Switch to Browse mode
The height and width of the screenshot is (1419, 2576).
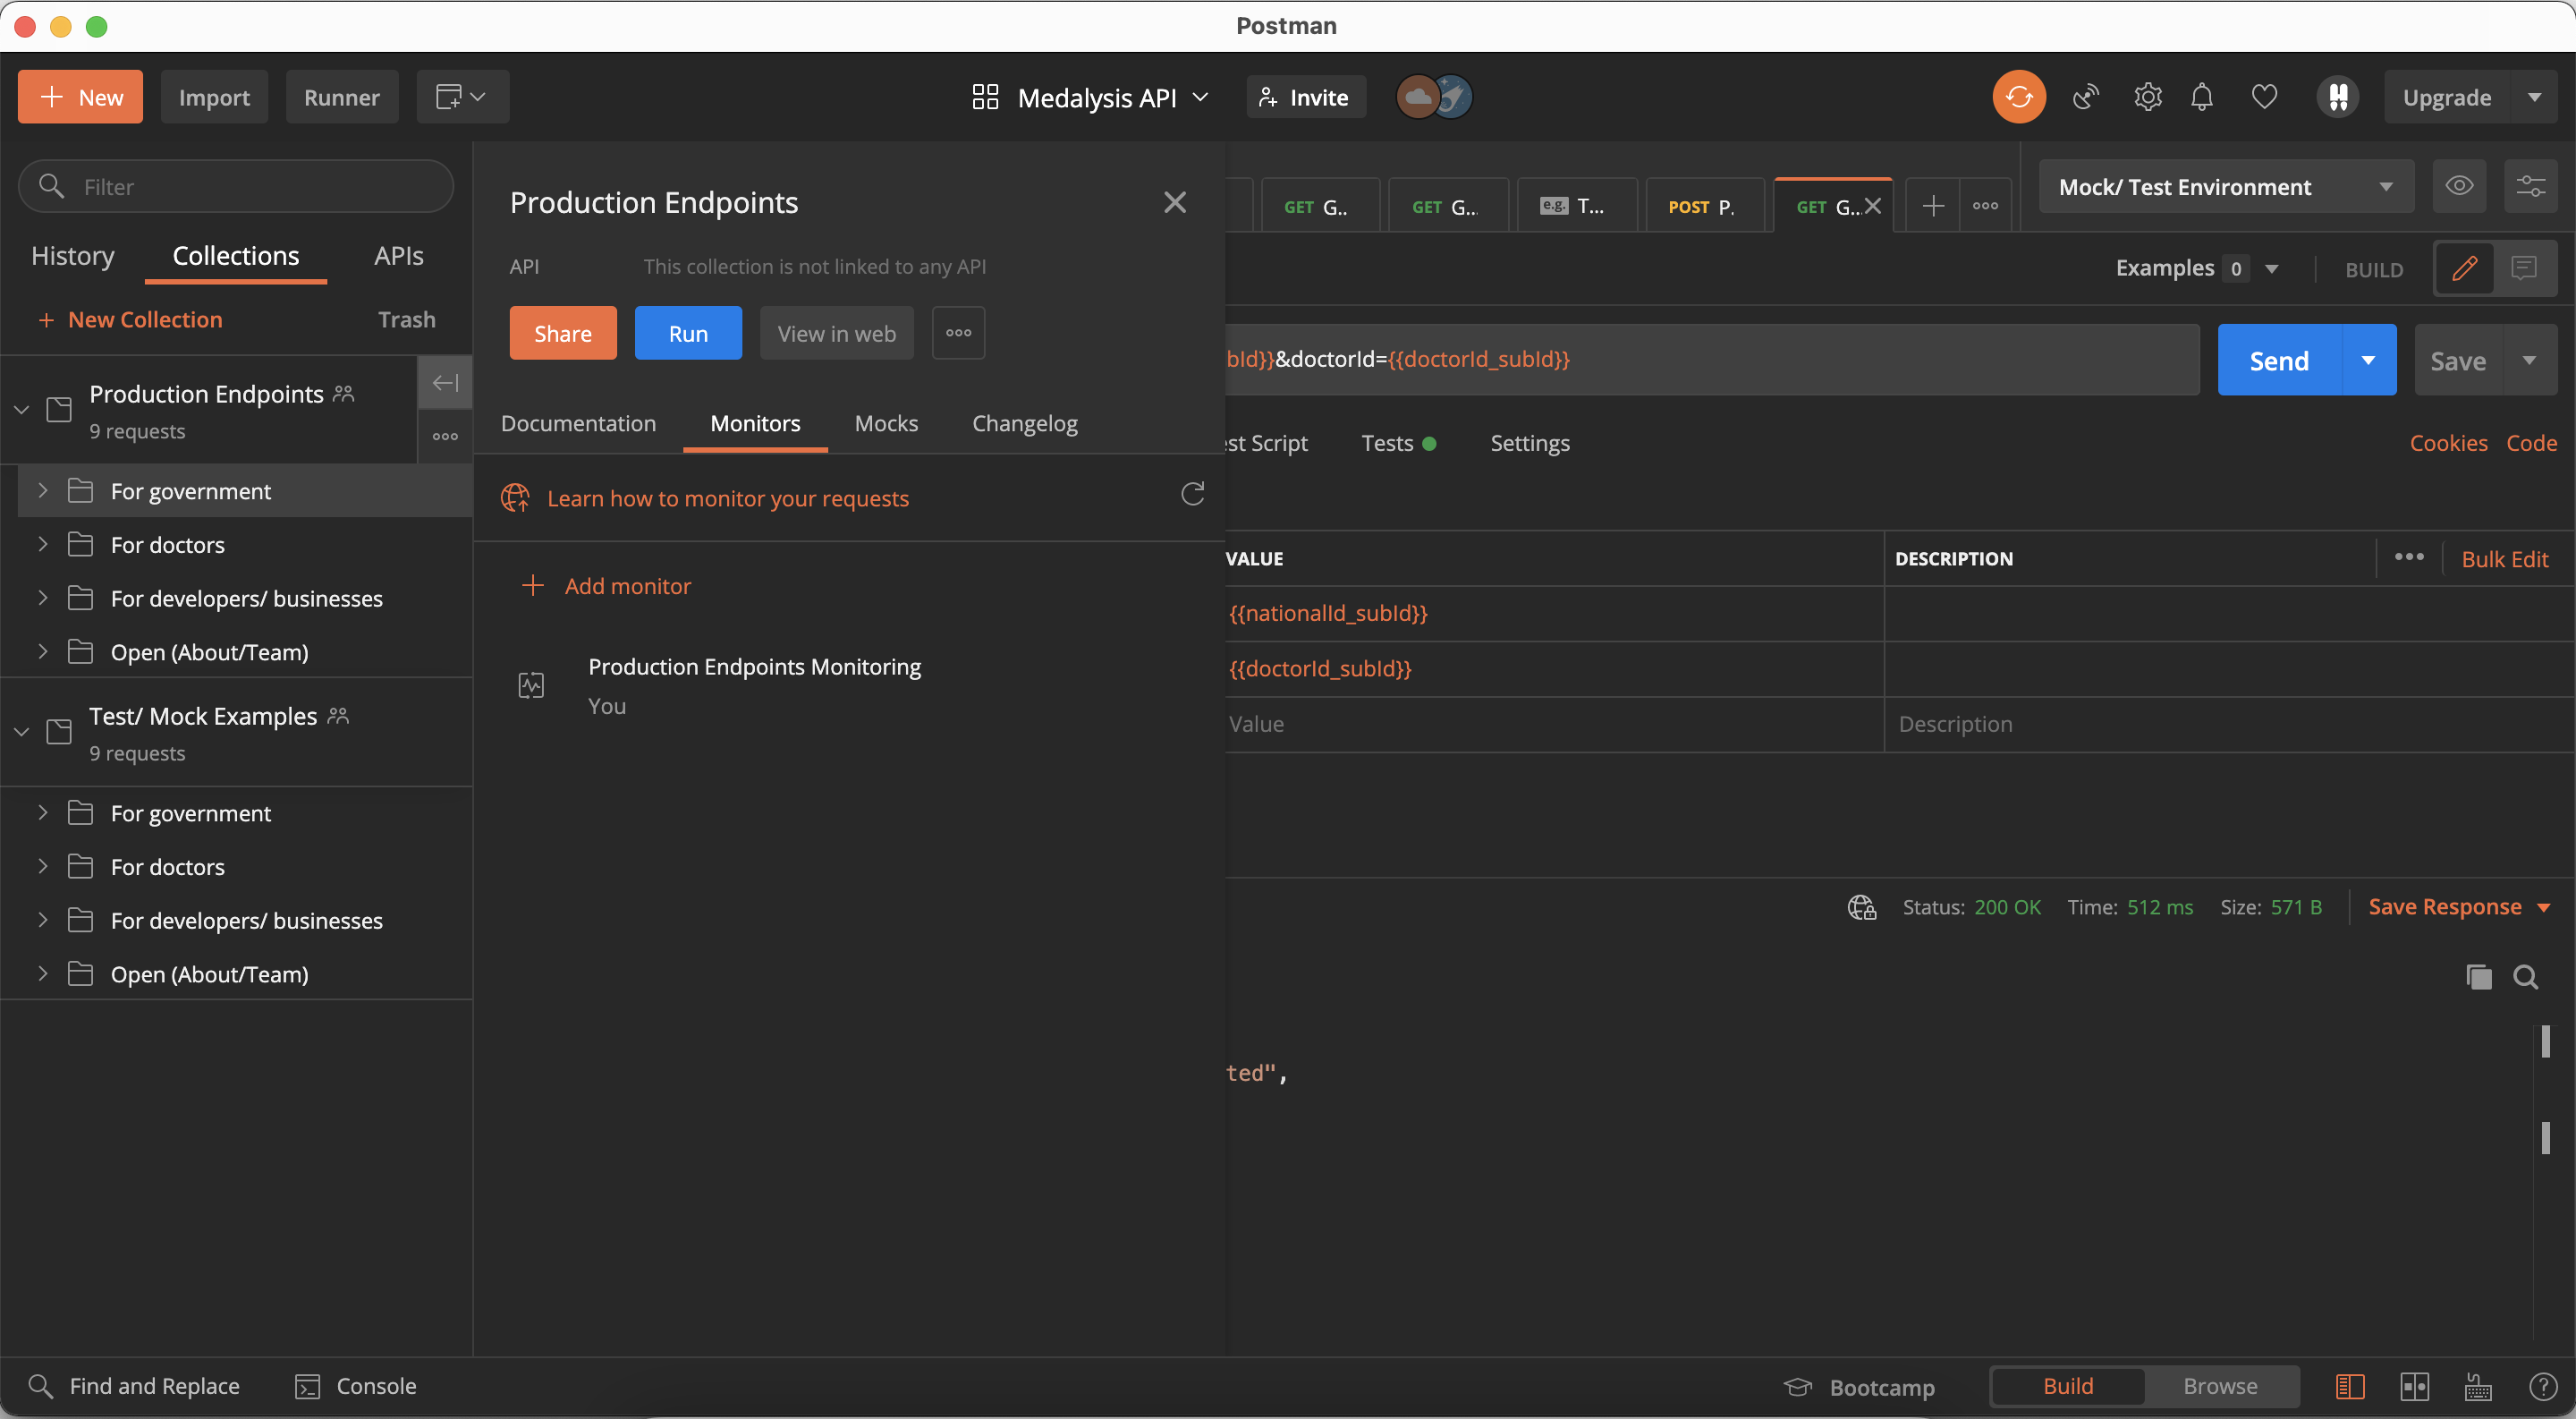click(x=2219, y=1386)
